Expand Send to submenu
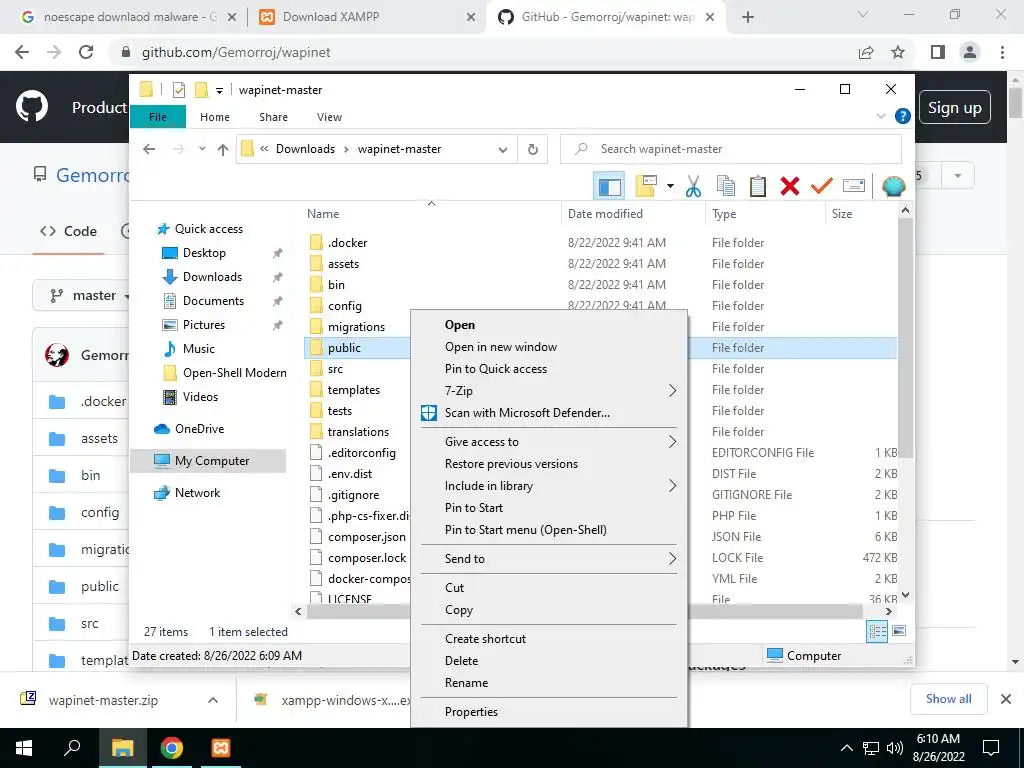Viewport: 1024px width, 768px height. click(x=549, y=559)
